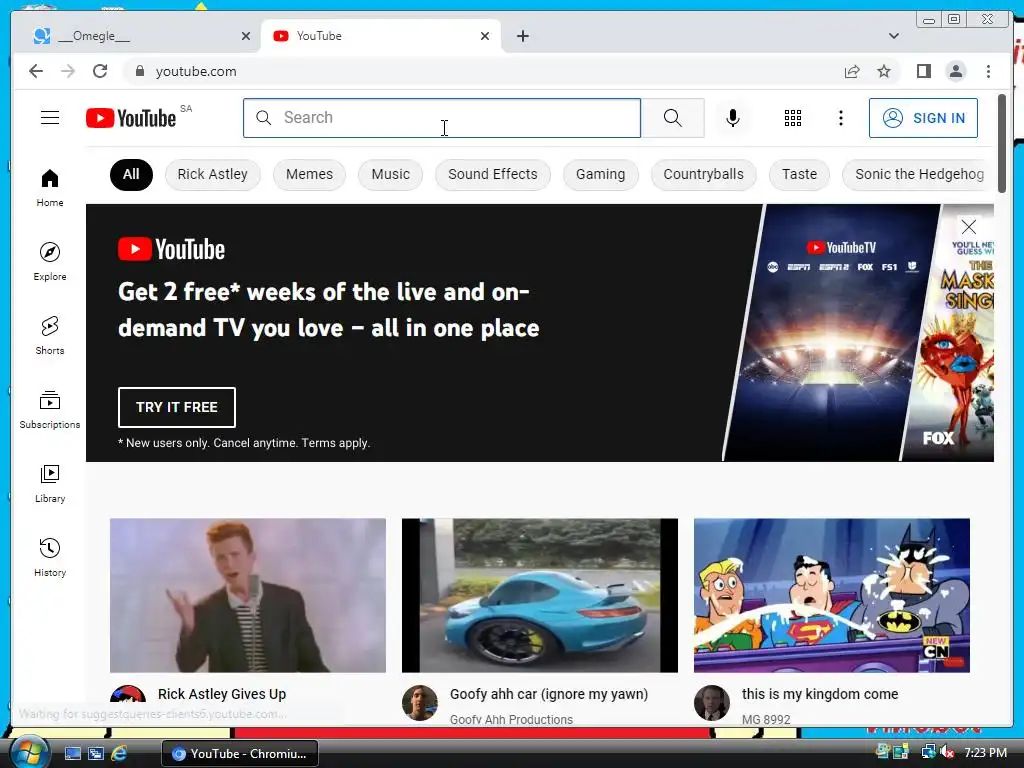Close the YouTube tab

[485, 36]
